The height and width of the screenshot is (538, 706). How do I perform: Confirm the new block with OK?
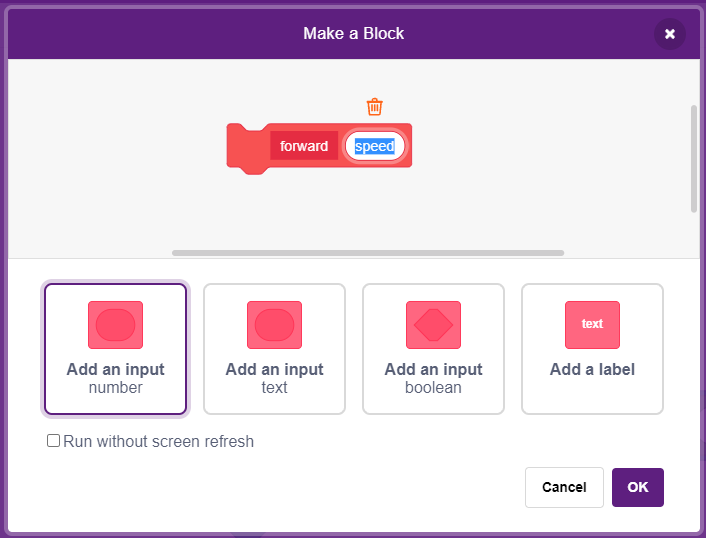click(x=638, y=487)
